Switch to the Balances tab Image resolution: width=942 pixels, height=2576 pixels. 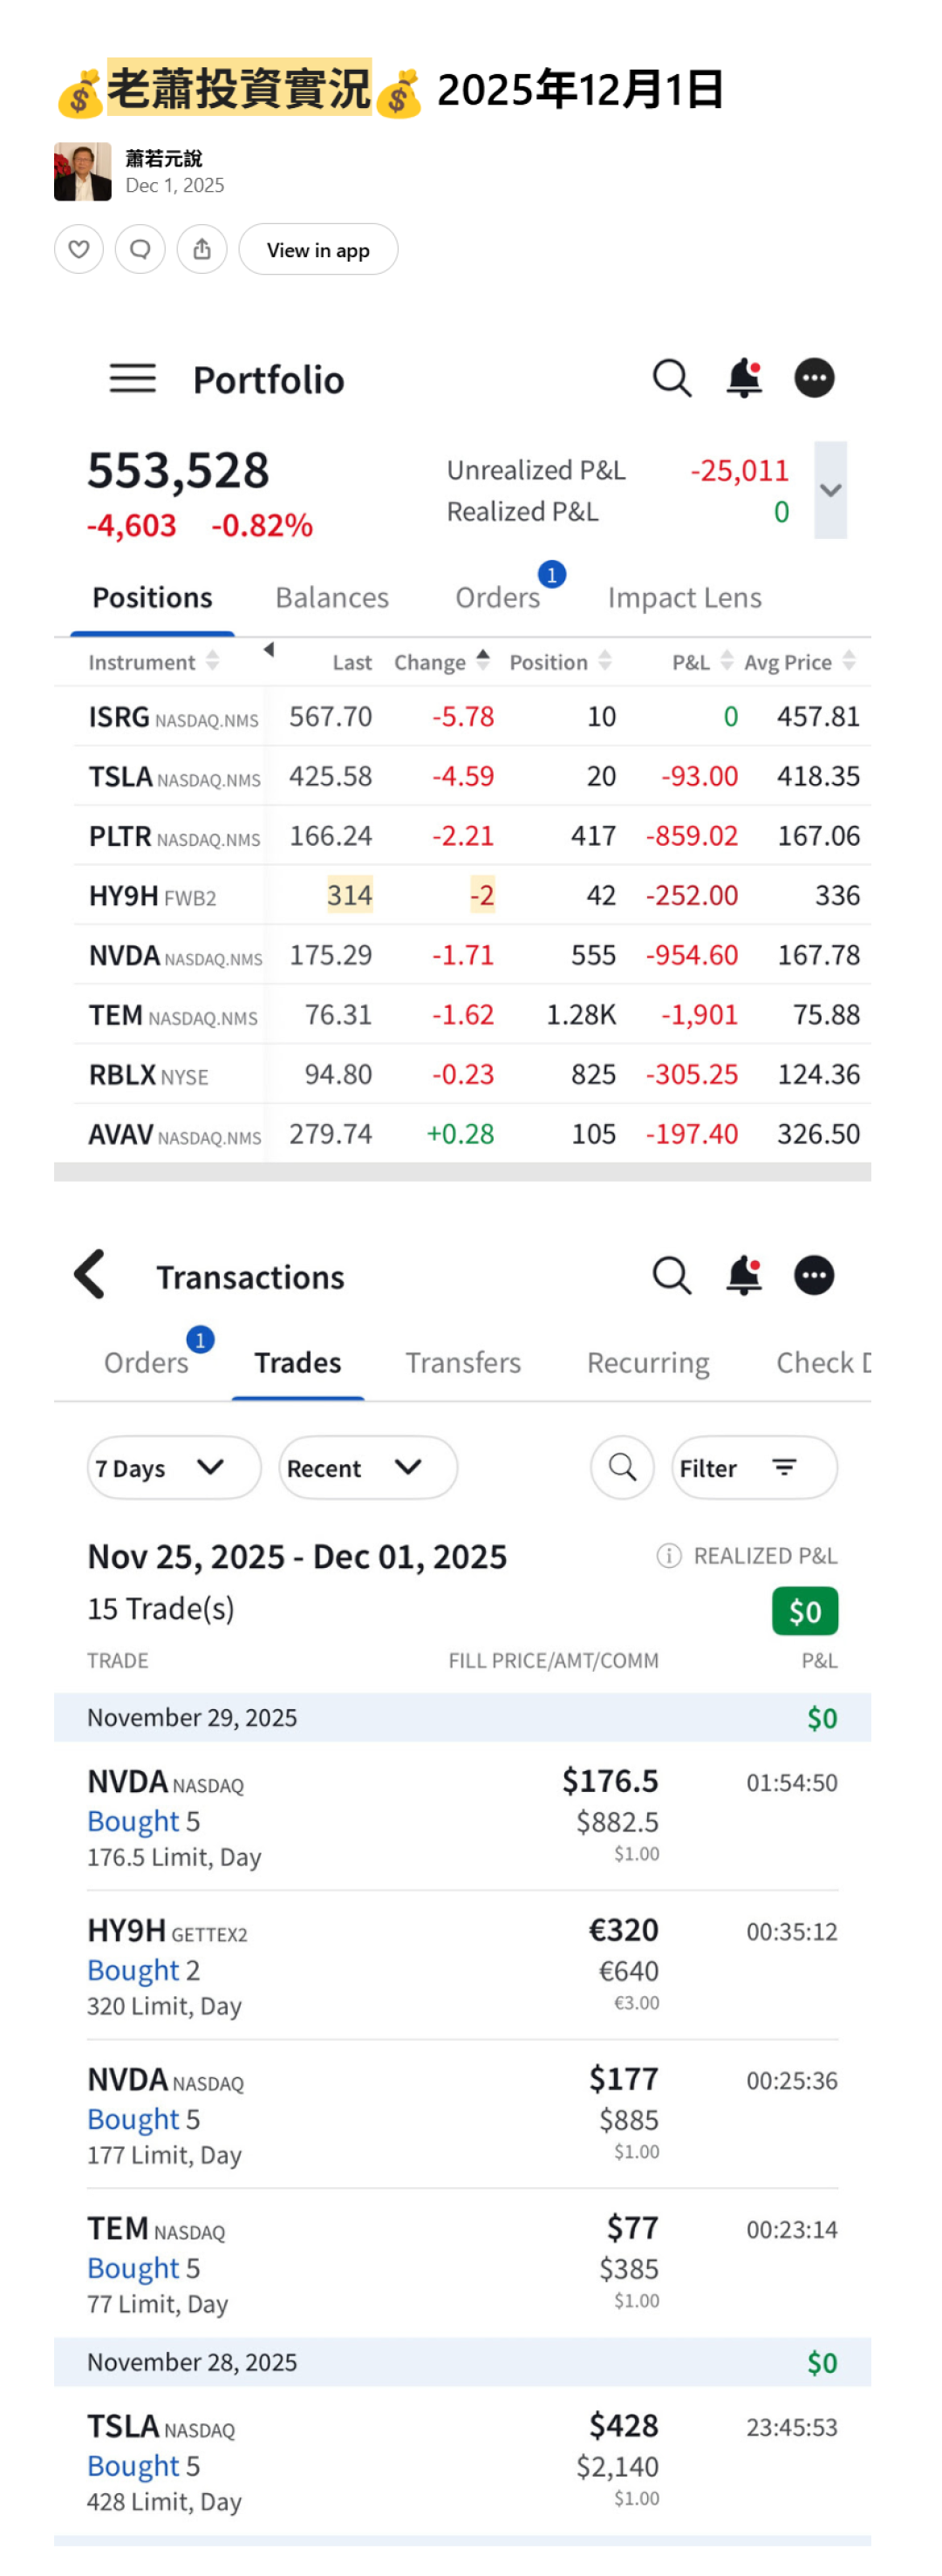tap(332, 597)
